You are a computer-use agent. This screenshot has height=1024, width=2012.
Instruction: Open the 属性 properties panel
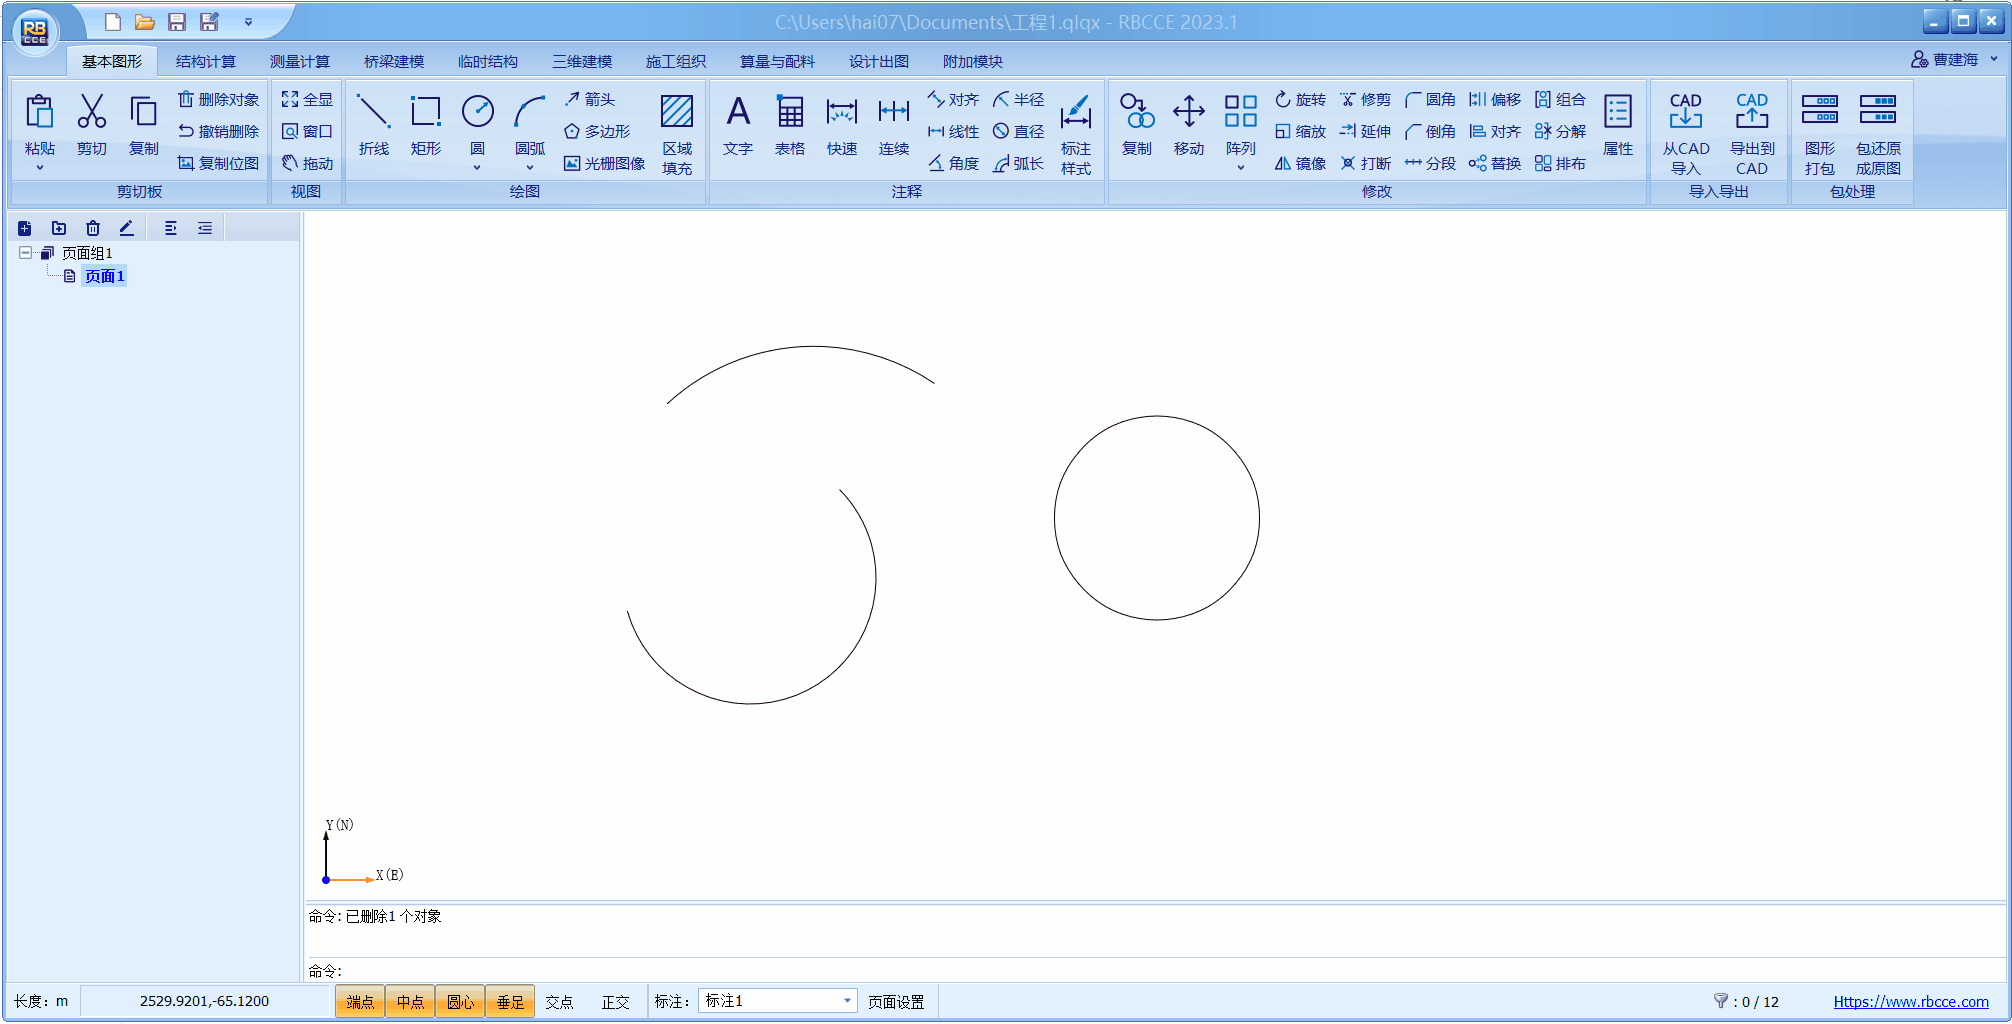(x=1617, y=125)
